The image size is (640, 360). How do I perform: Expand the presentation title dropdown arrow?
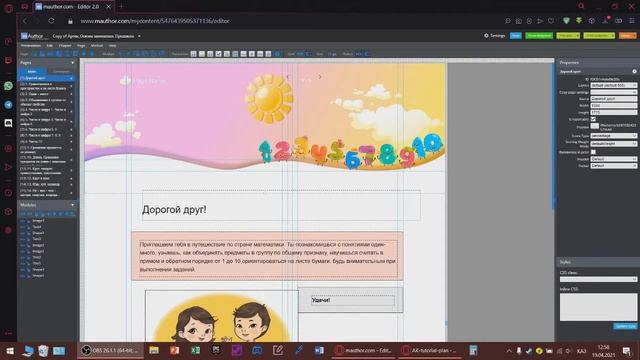pos(139,36)
